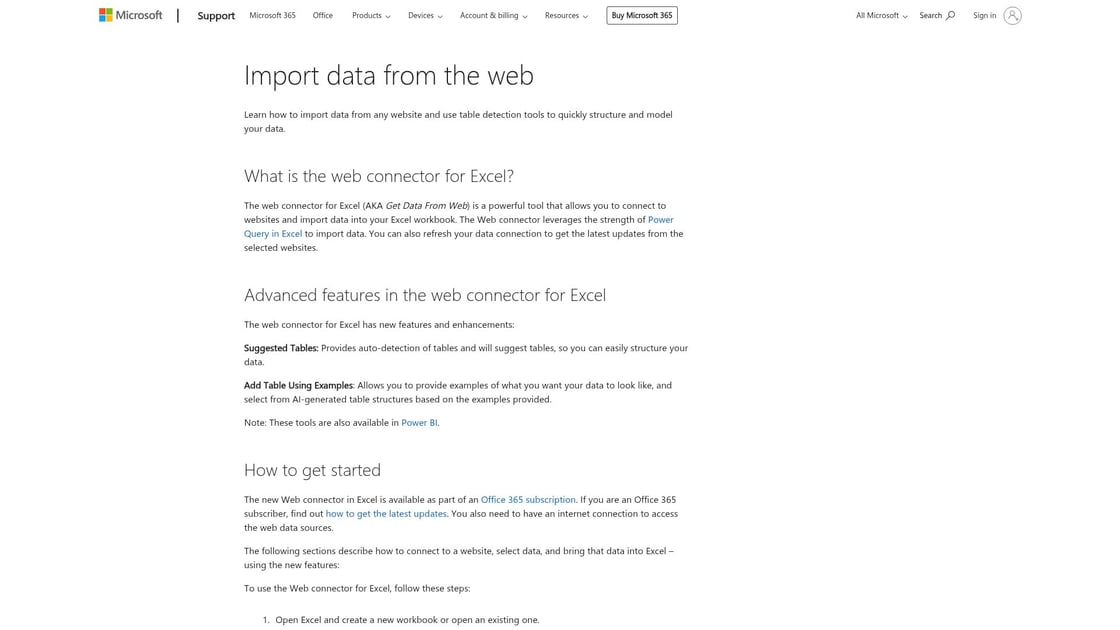Click the search magnifier icon
1120x630 pixels.
point(950,15)
